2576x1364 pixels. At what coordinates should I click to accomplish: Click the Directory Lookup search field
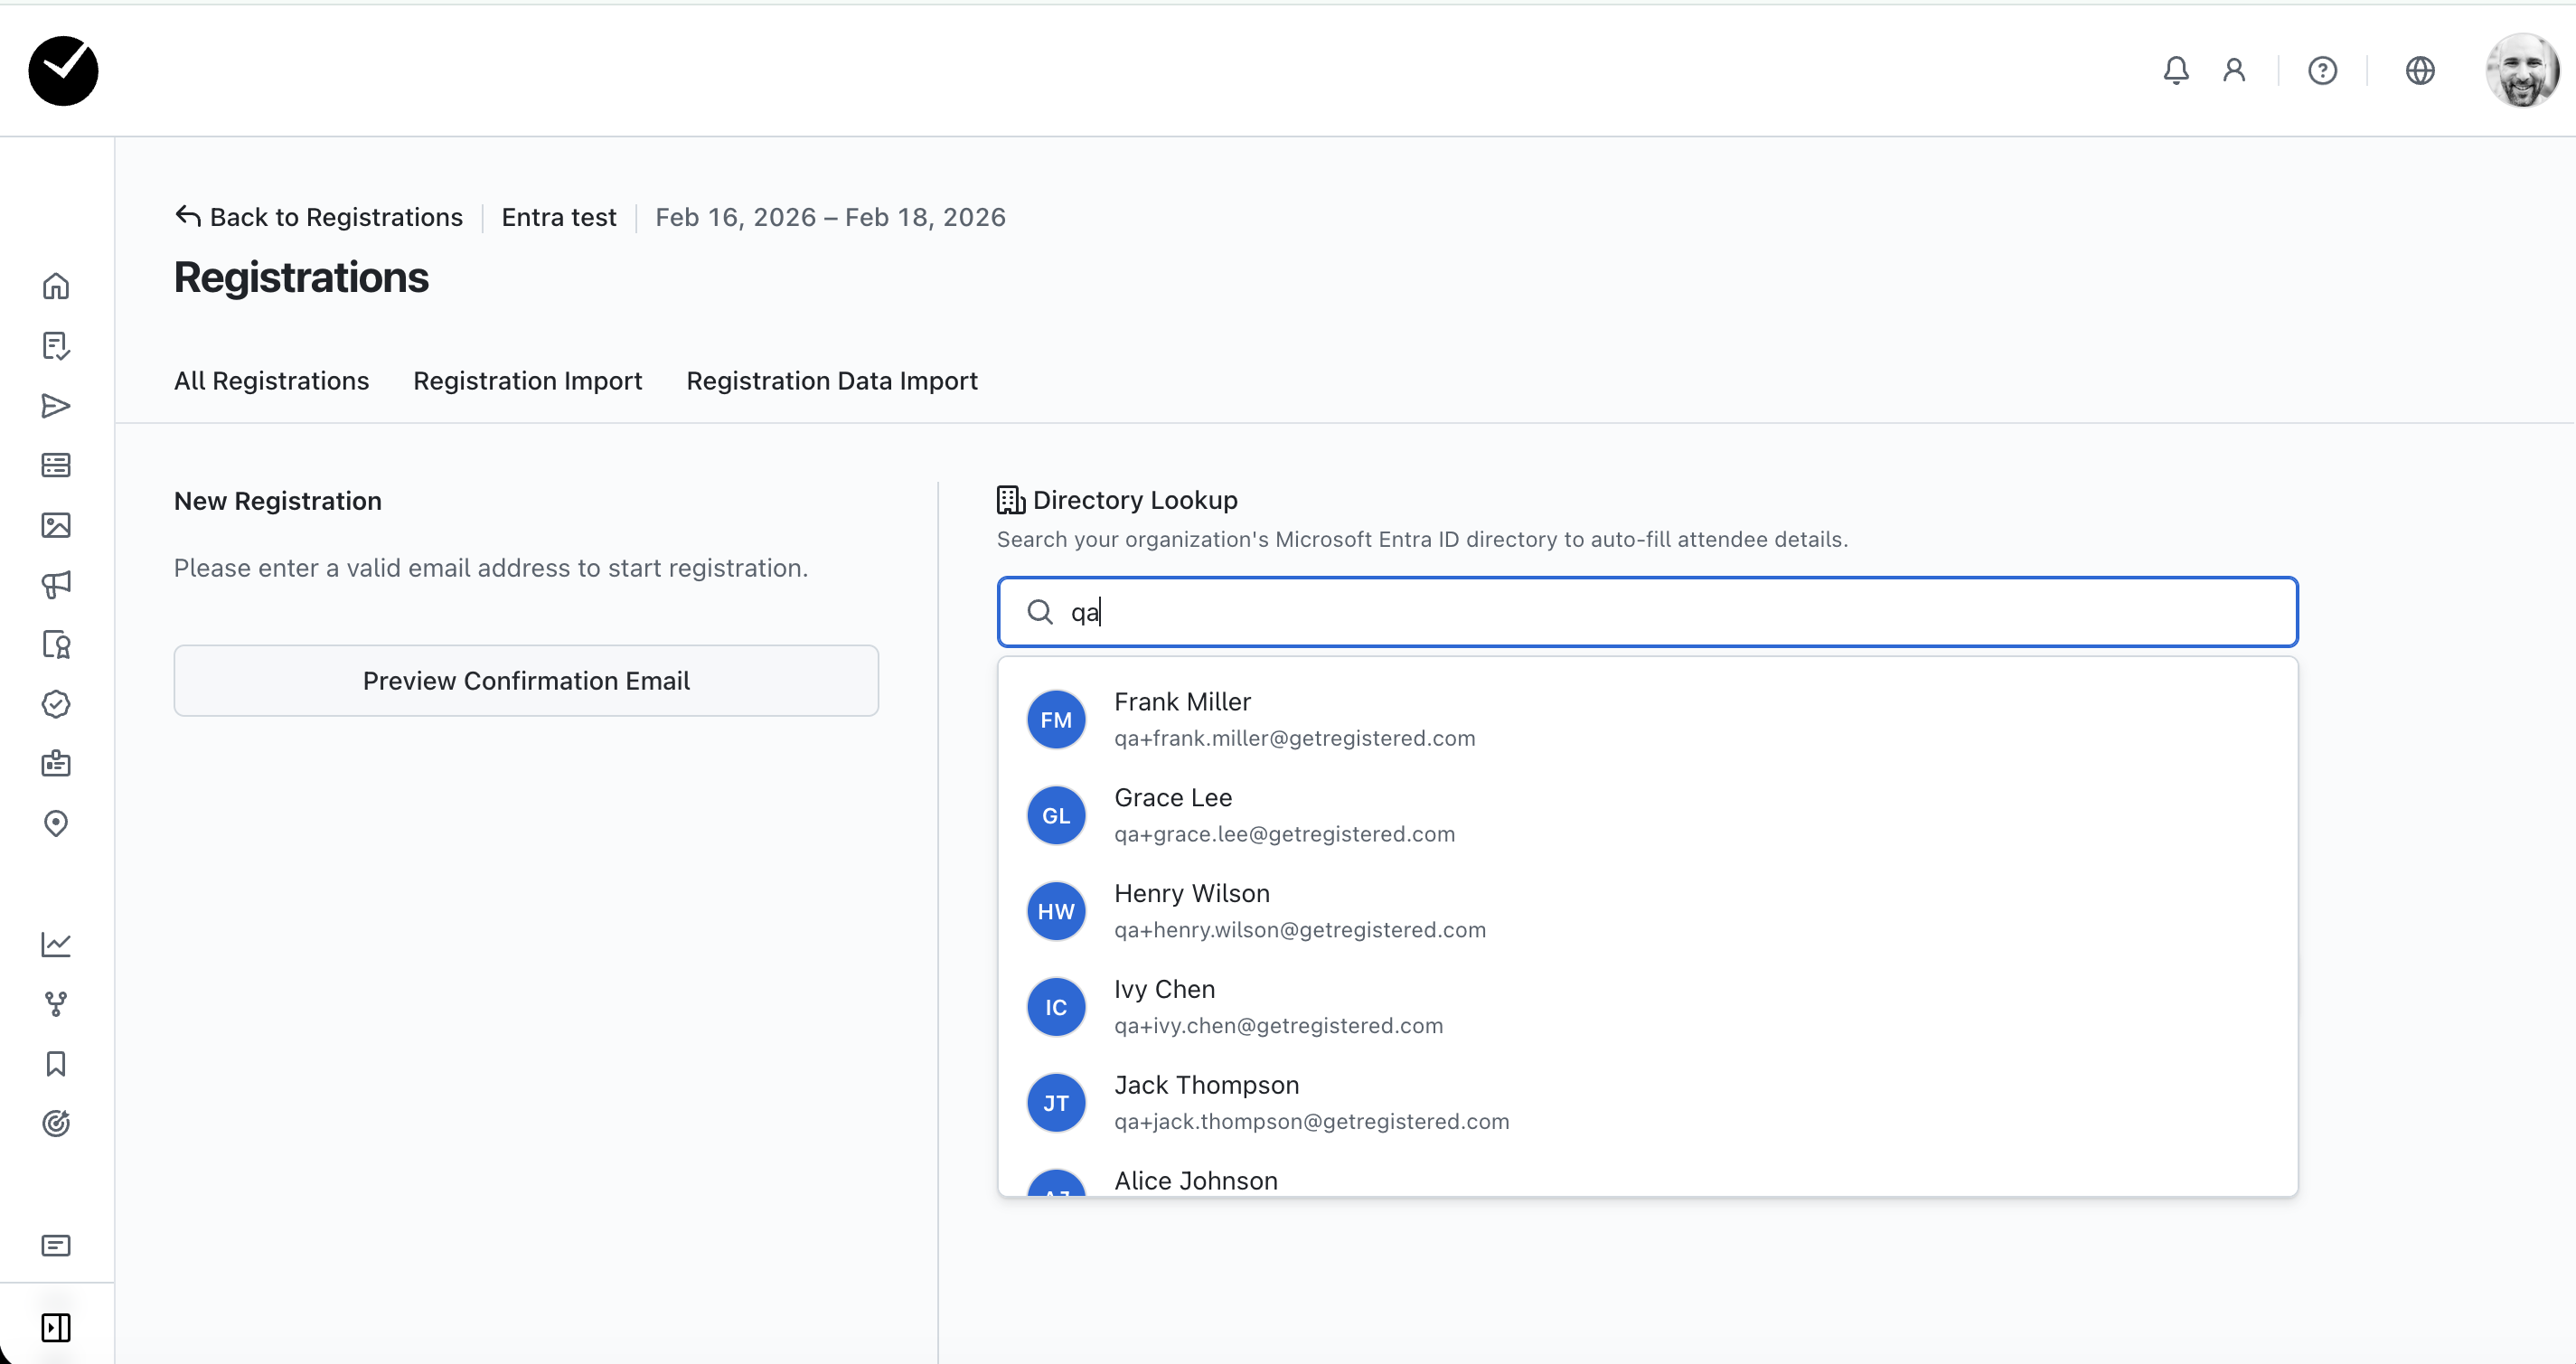tap(1647, 612)
